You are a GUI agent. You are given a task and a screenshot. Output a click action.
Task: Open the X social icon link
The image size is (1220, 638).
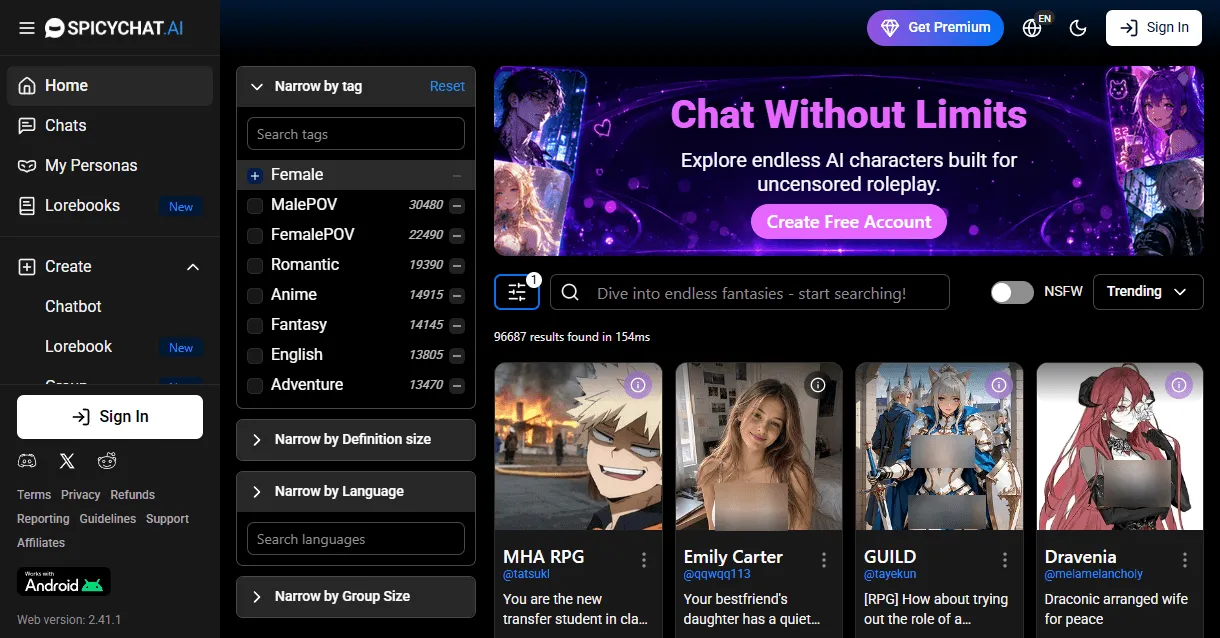(67, 461)
